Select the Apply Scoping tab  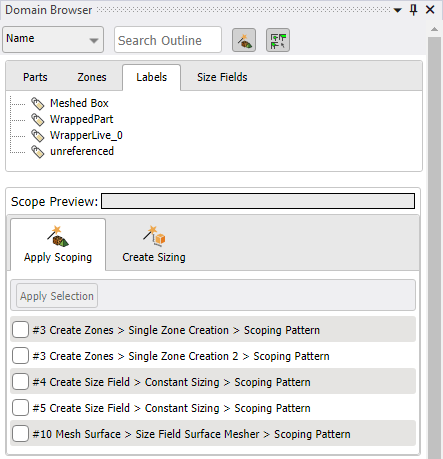click(58, 245)
